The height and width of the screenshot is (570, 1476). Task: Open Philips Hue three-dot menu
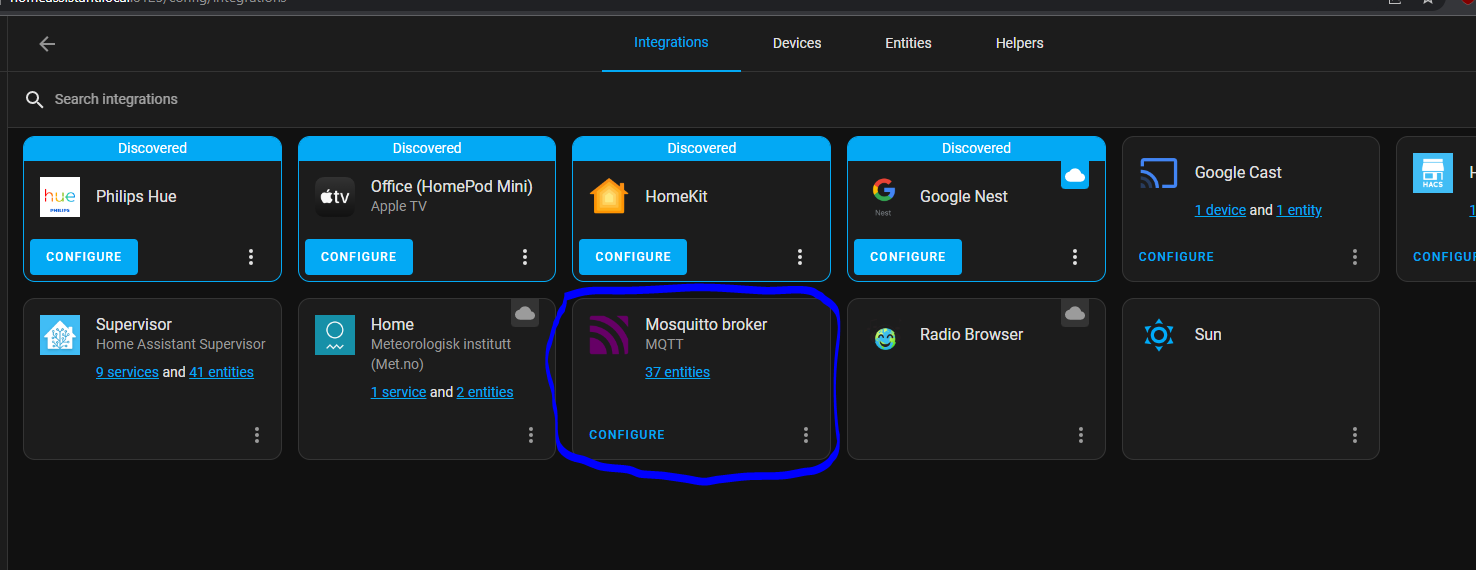click(x=251, y=257)
